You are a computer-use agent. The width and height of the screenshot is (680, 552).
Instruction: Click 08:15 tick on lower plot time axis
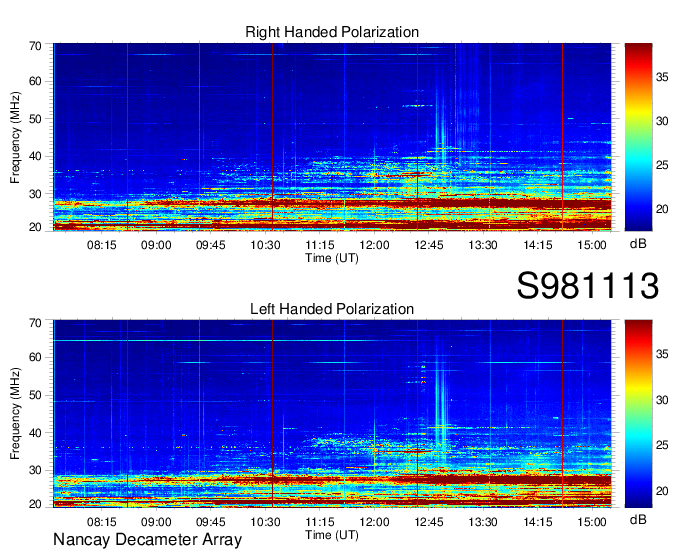coord(101,522)
